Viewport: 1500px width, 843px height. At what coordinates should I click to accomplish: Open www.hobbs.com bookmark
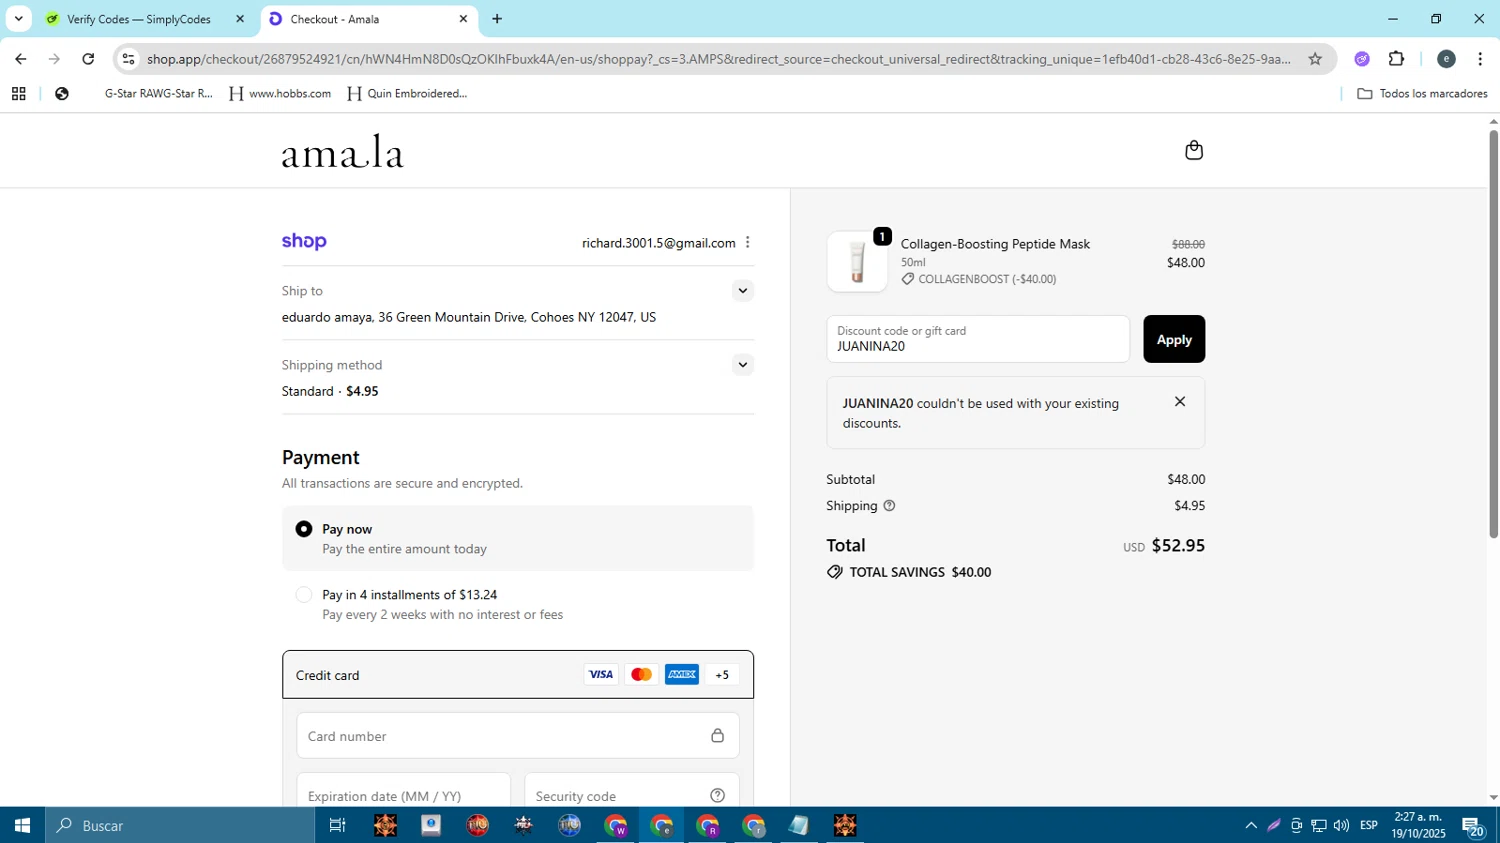[x=280, y=94]
